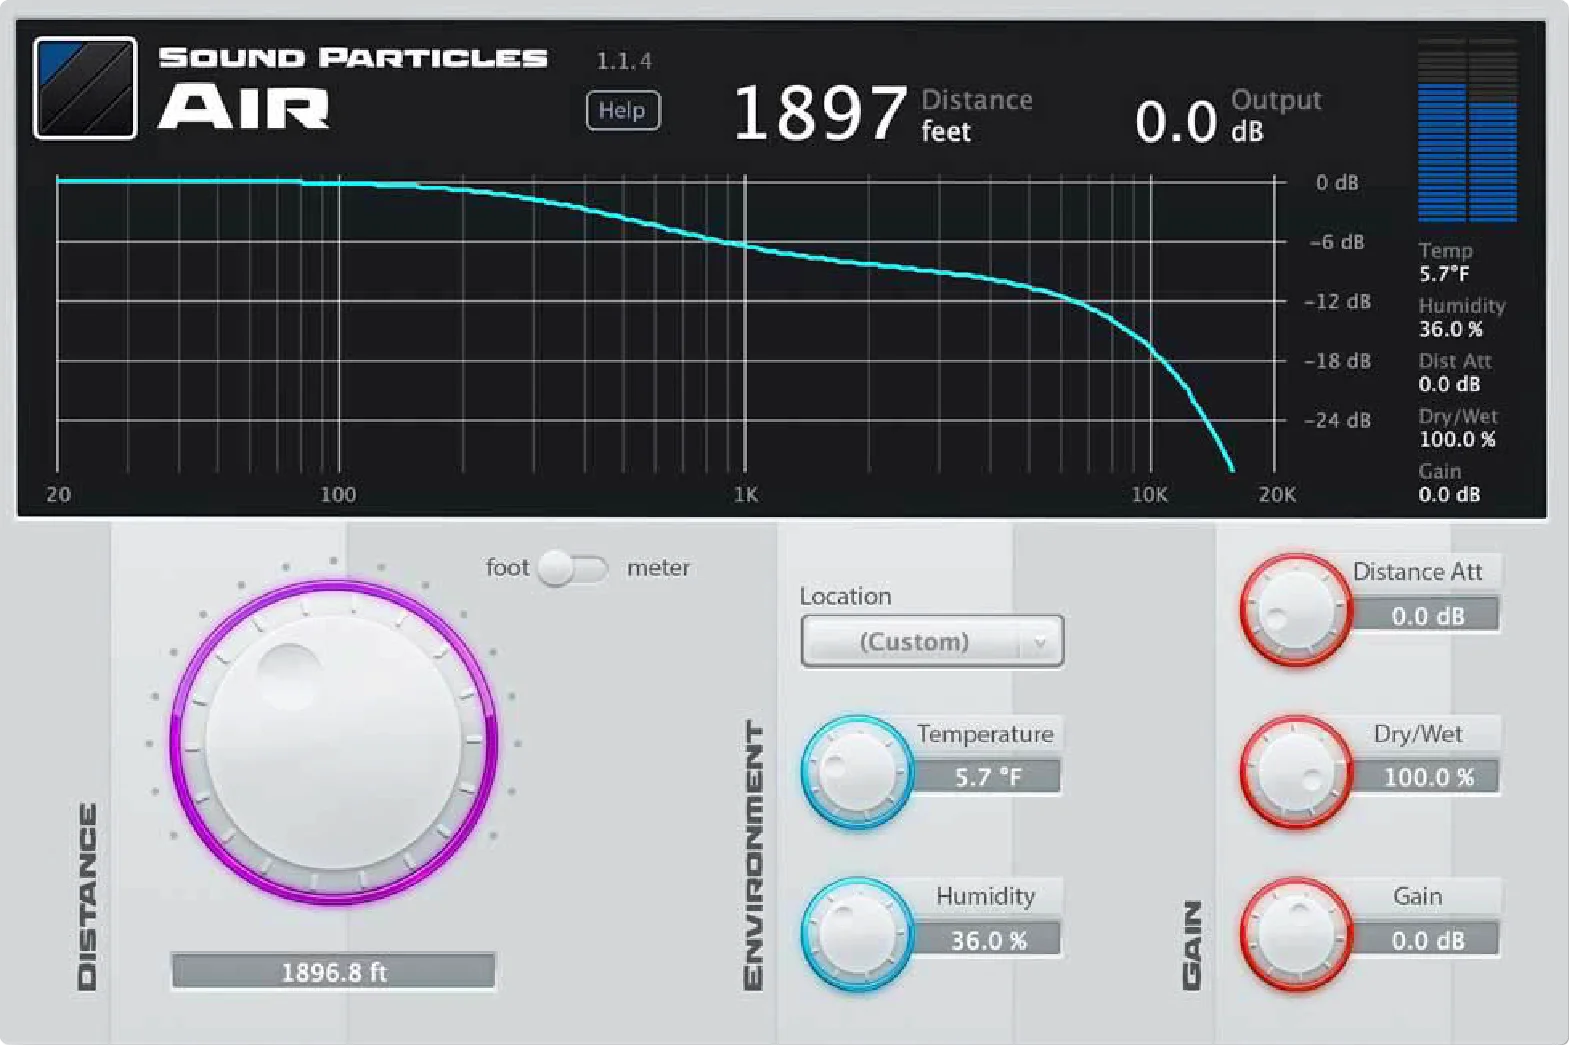Click the 20K frequency axis label

point(1277,494)
